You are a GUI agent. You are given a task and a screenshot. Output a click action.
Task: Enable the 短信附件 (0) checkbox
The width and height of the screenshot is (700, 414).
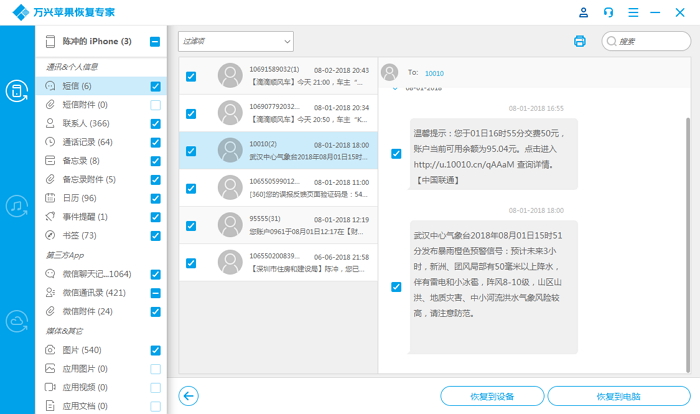click(155, 105)
